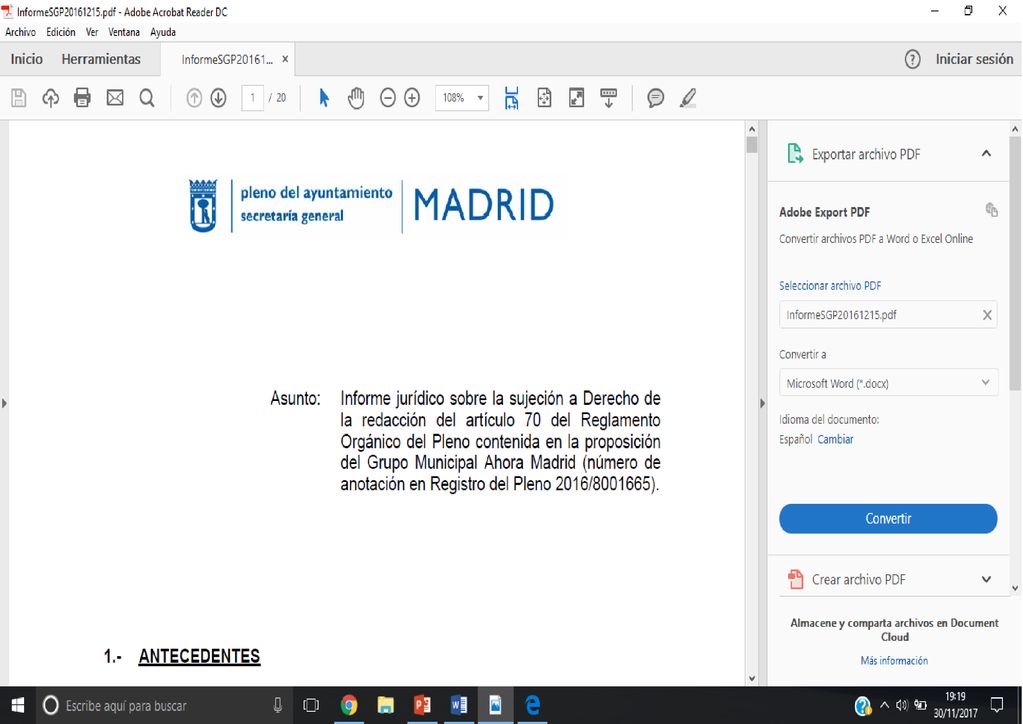1023x724 pixels.
Task: Expand the left navigation pane arrow
Action: pos(4,403)
